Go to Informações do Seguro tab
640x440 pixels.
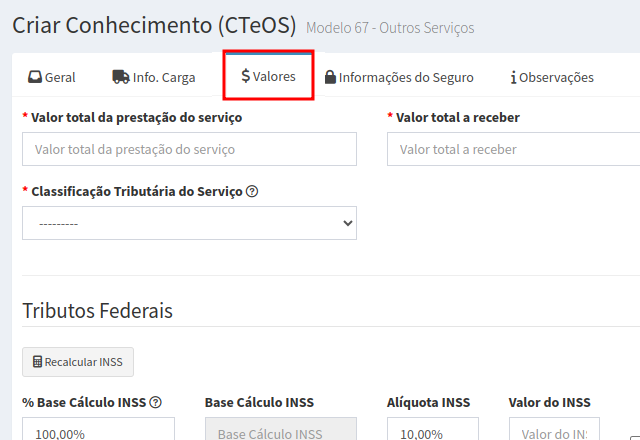pyautogui.click(x=399, y=77)
